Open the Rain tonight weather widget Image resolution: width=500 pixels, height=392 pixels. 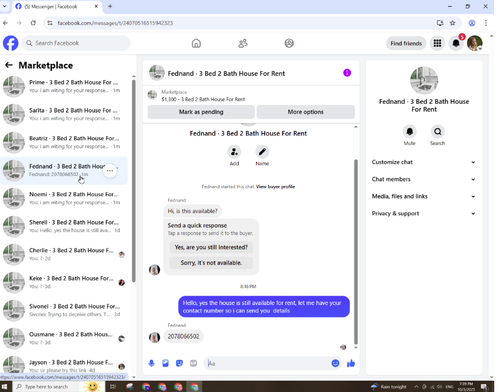(x=388, y=387)
